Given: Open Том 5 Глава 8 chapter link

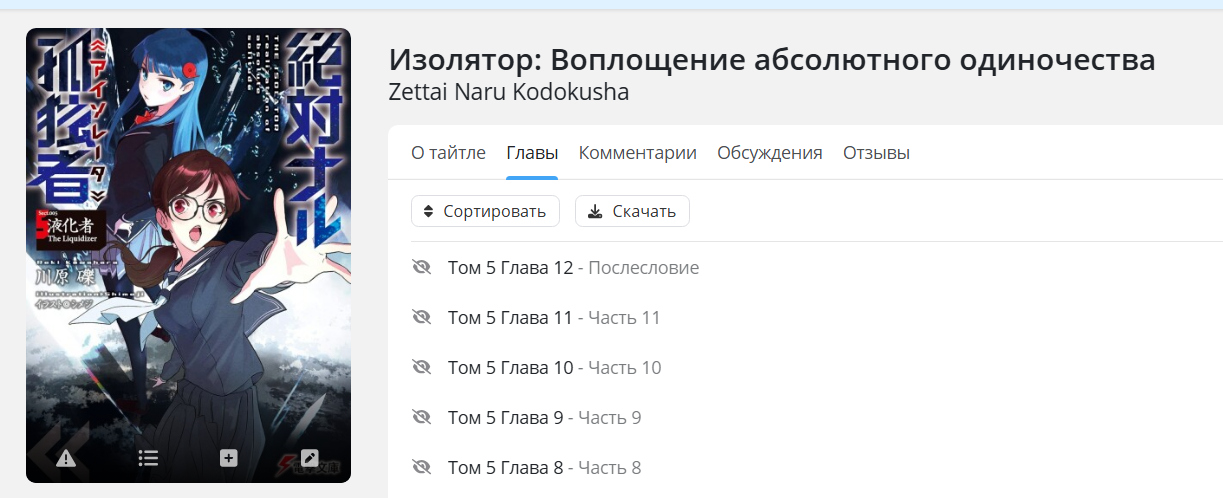Looking at the screenshot, I should click(544, 468).
